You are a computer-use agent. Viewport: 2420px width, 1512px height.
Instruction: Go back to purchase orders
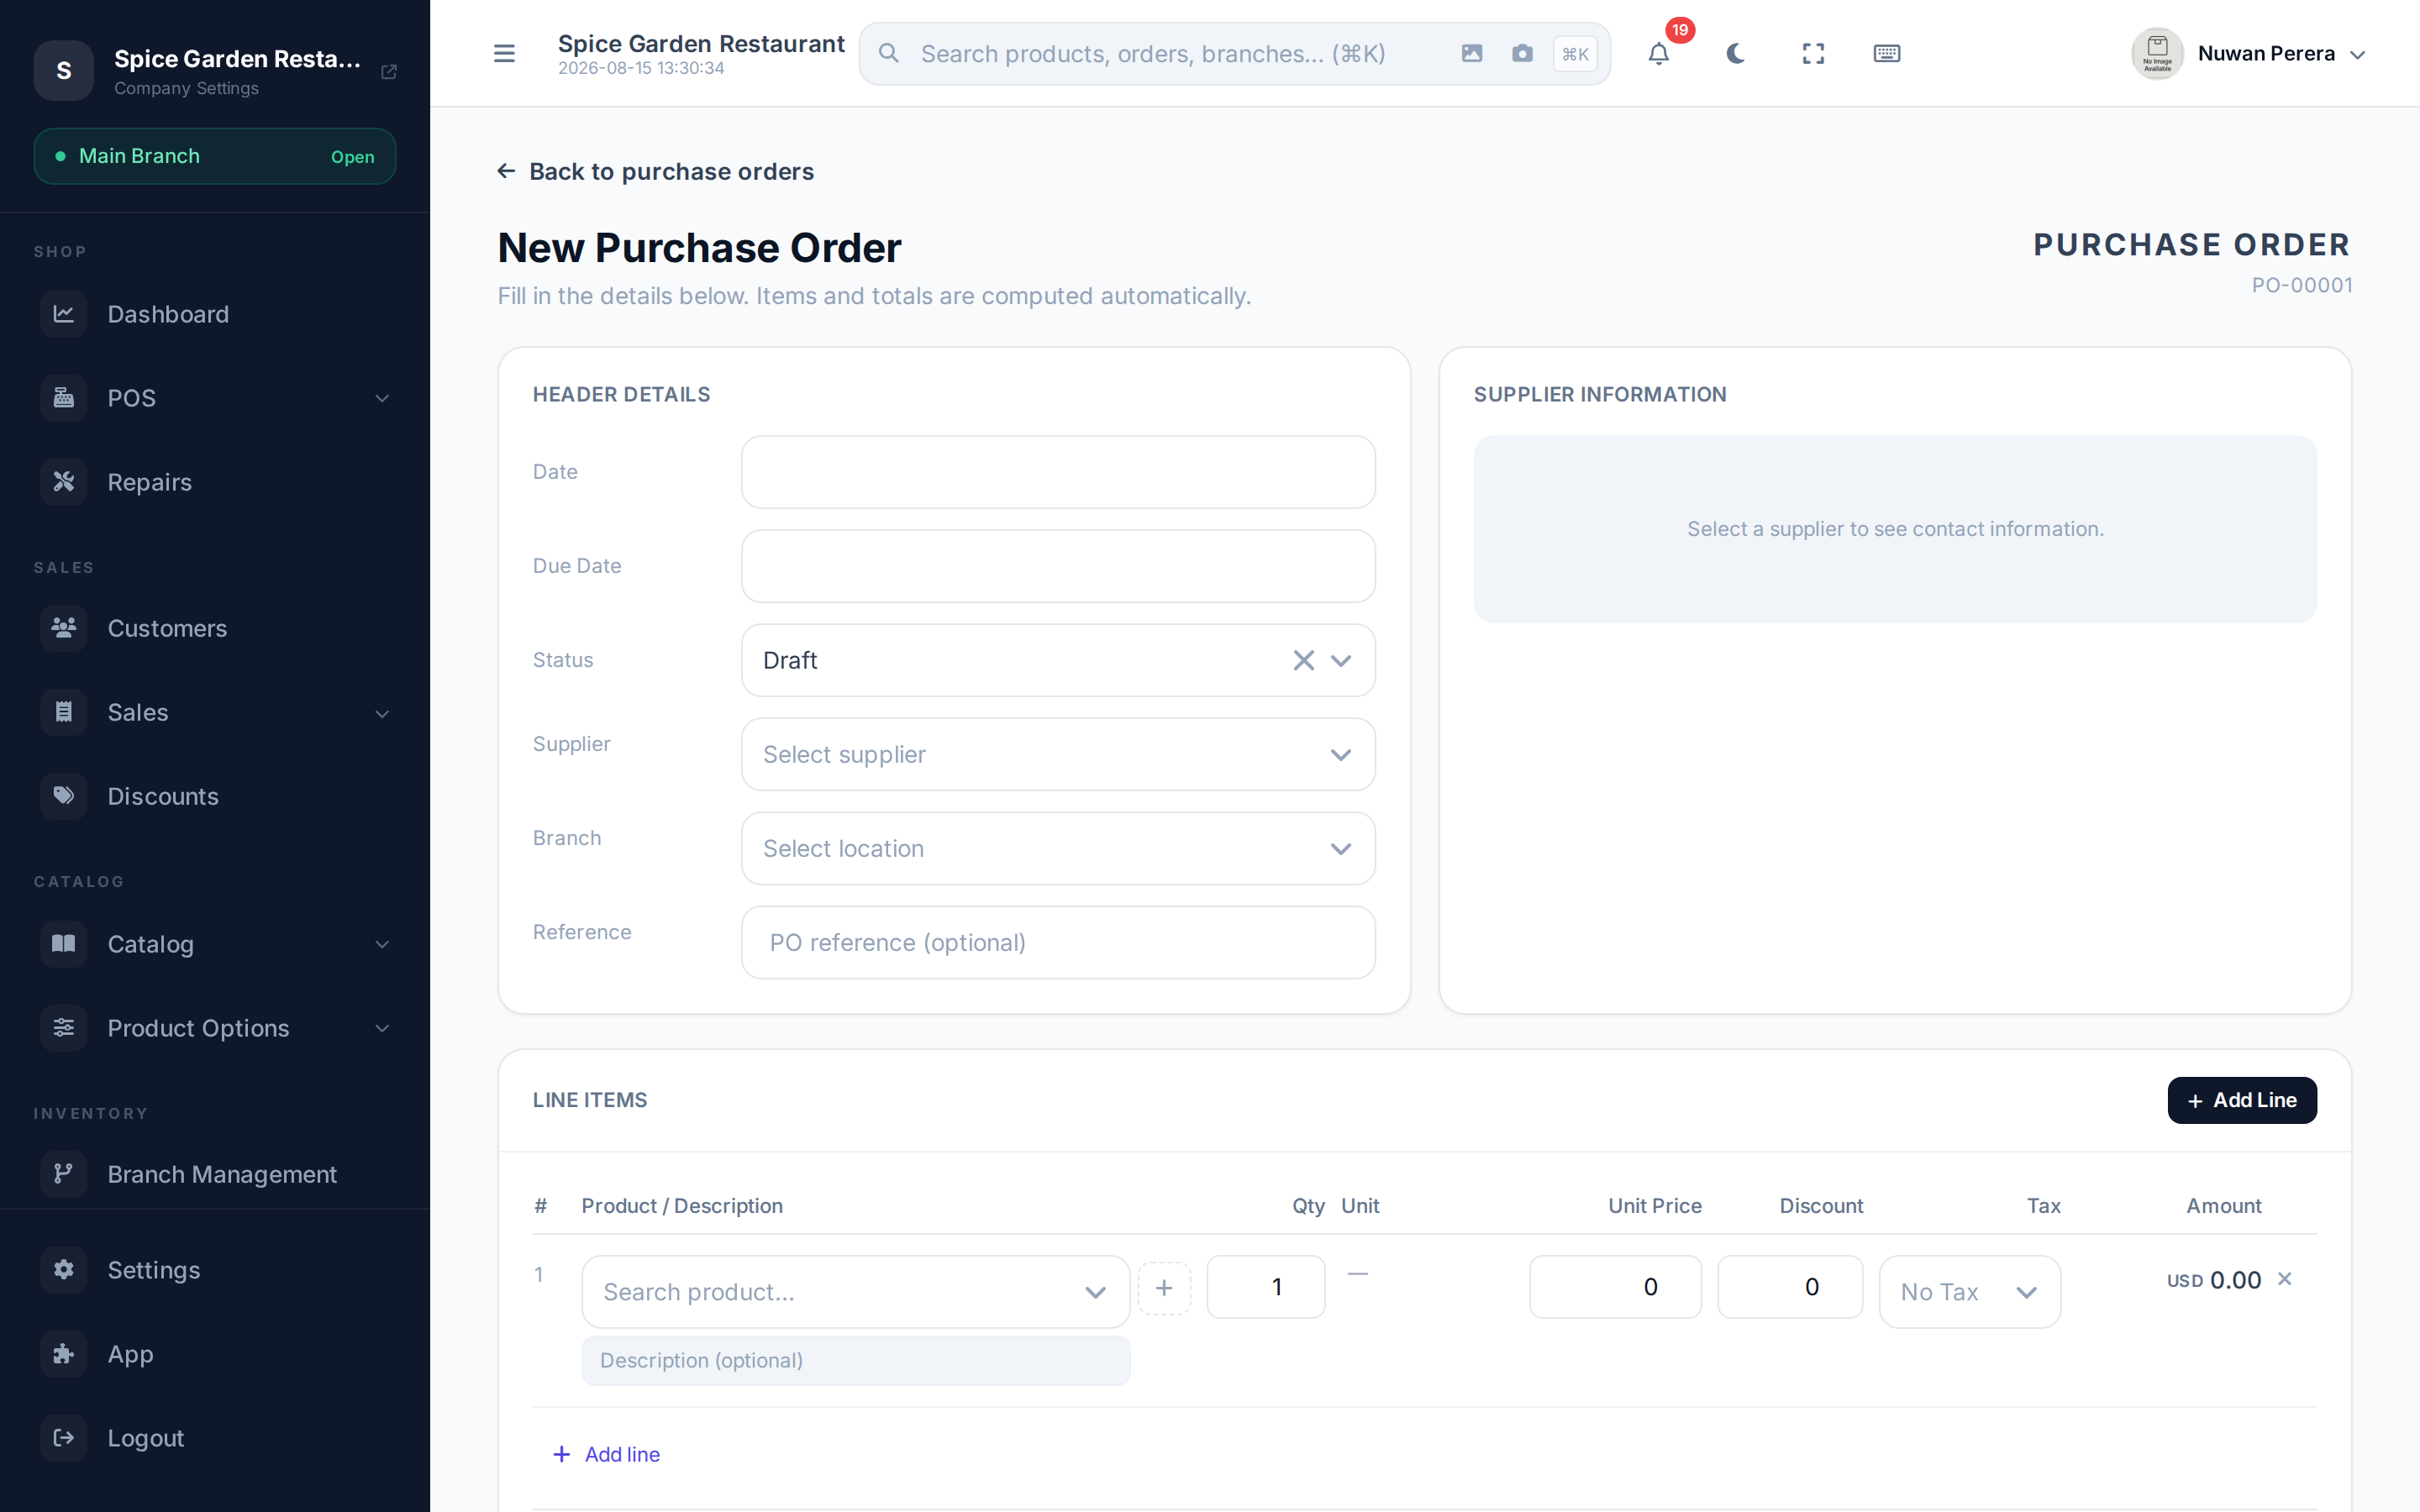pos(656,172)
